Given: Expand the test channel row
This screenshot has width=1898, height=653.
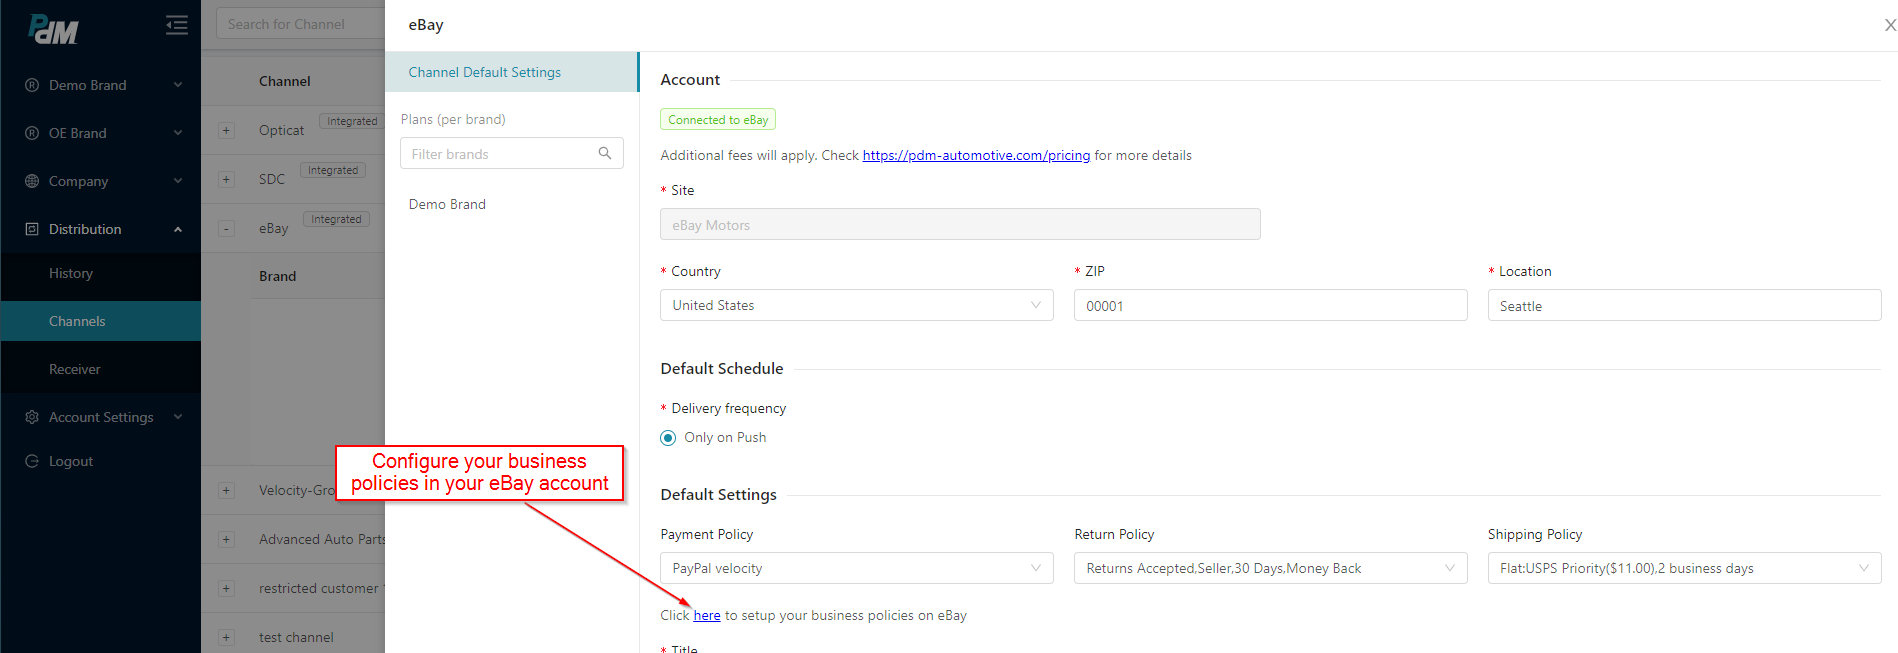Looking at the screenshot, I should 226,637.
